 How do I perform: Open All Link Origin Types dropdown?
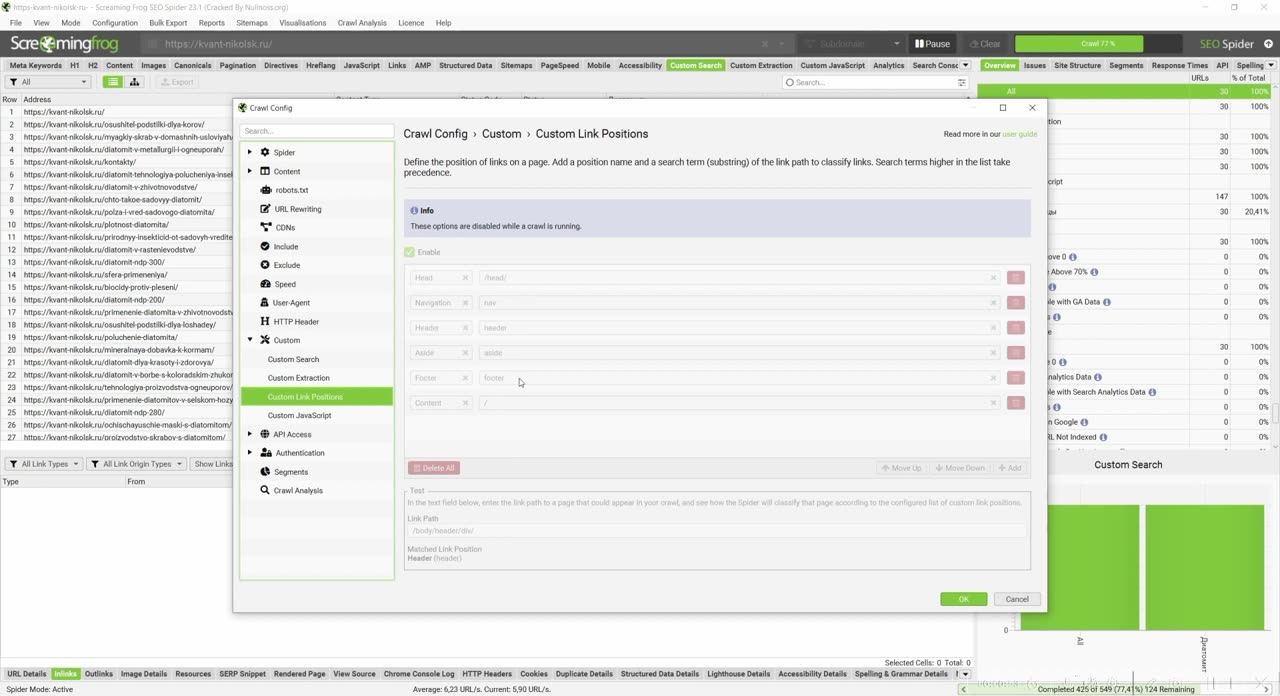click(x=136, y=464)
